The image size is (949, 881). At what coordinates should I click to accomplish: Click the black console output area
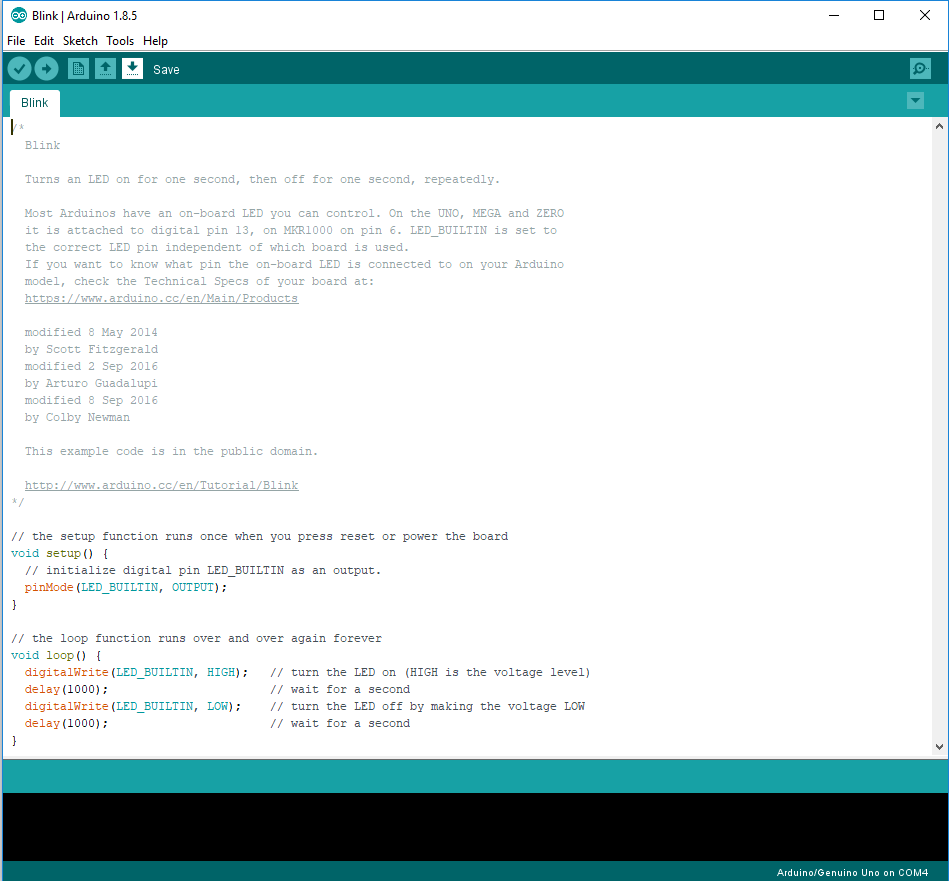click(x=474, y=826)
